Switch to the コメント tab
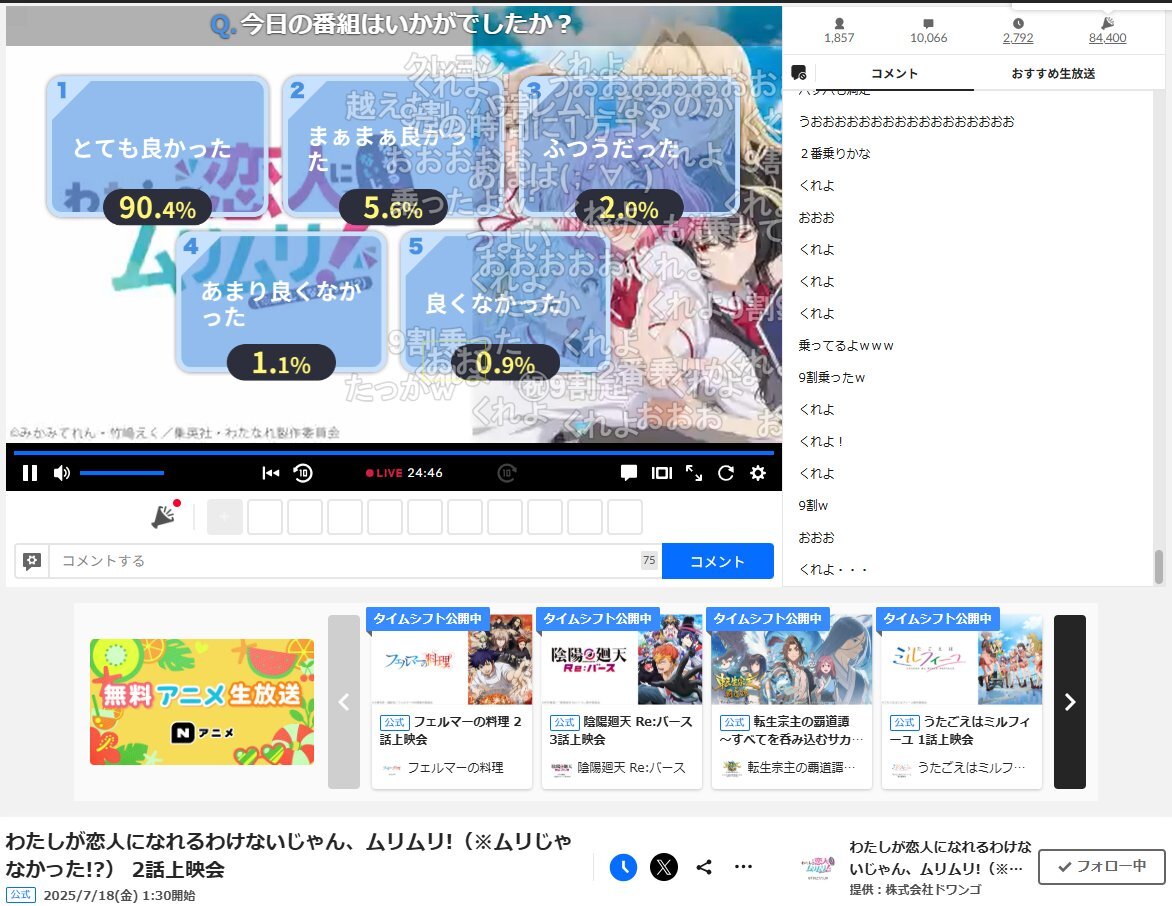This screenshot has width=1172, height=906. click(x=894, y=73)
